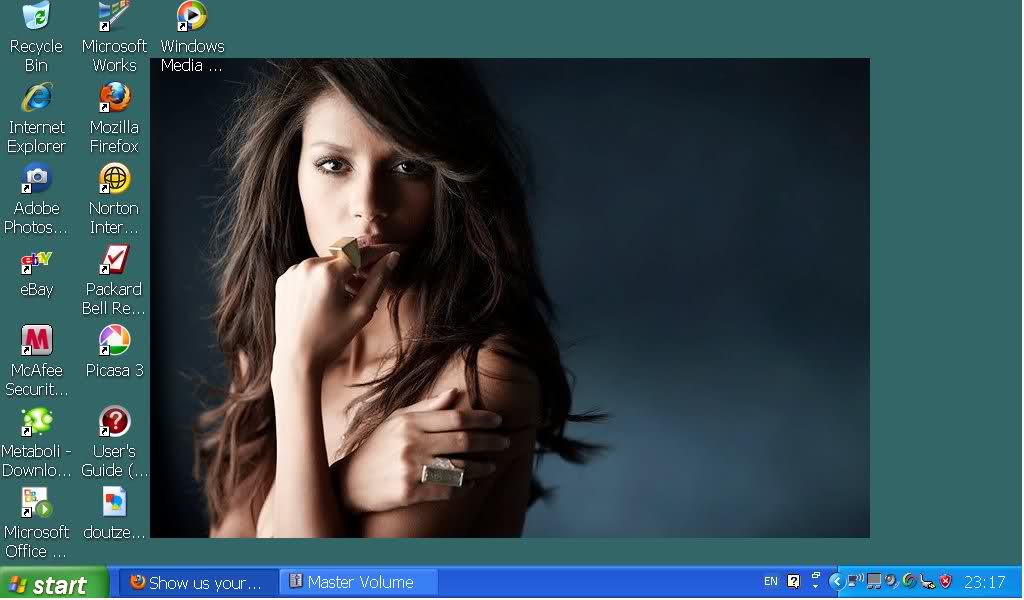This screenshot has height=600, width=1024.
Task: Click the Norton Internet Security shortcut
Action: point(114,179)
